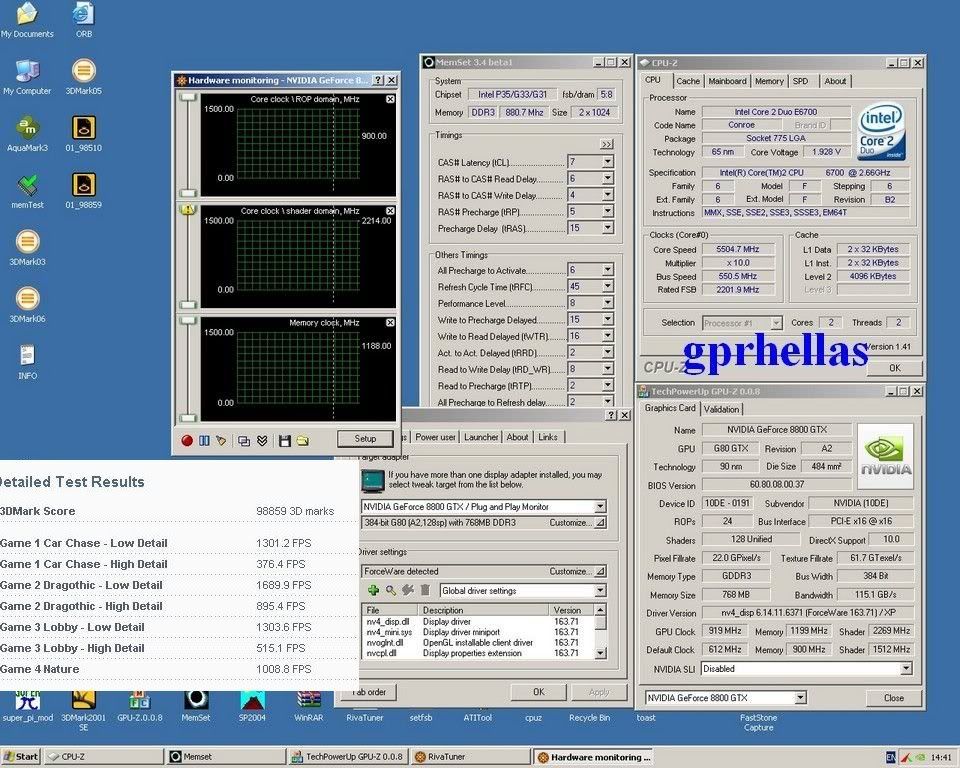
Task: Click the Setup button in Hardware monitoring
Action: point(365,439)
